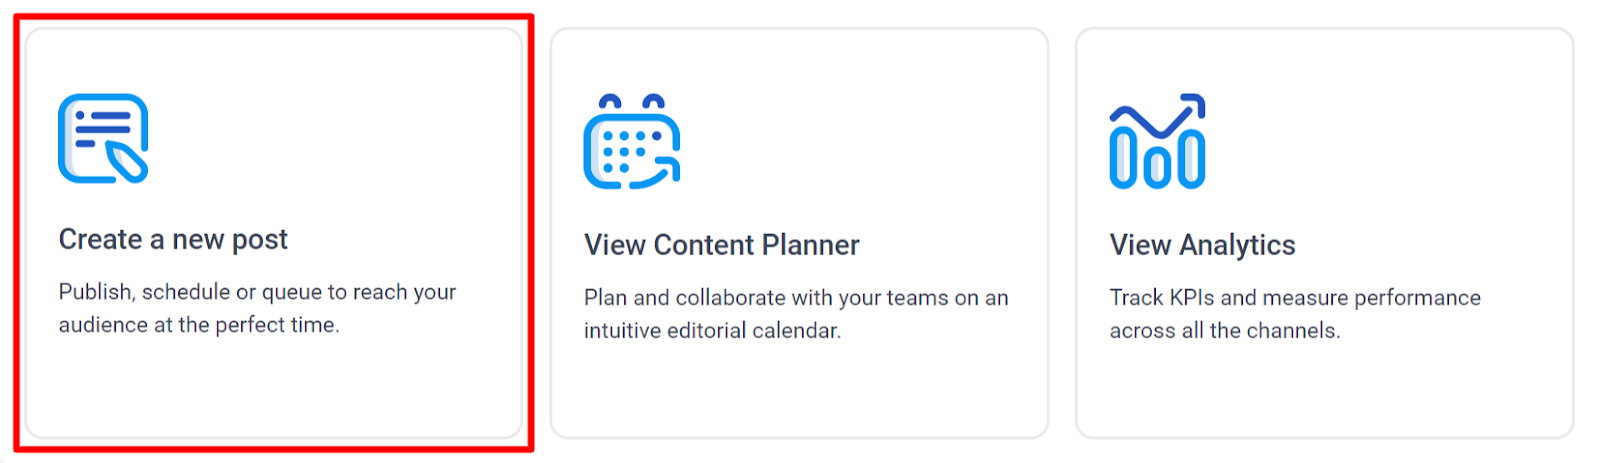
Task: Open the "View Analytics" heading
Action: [1202, 245]
